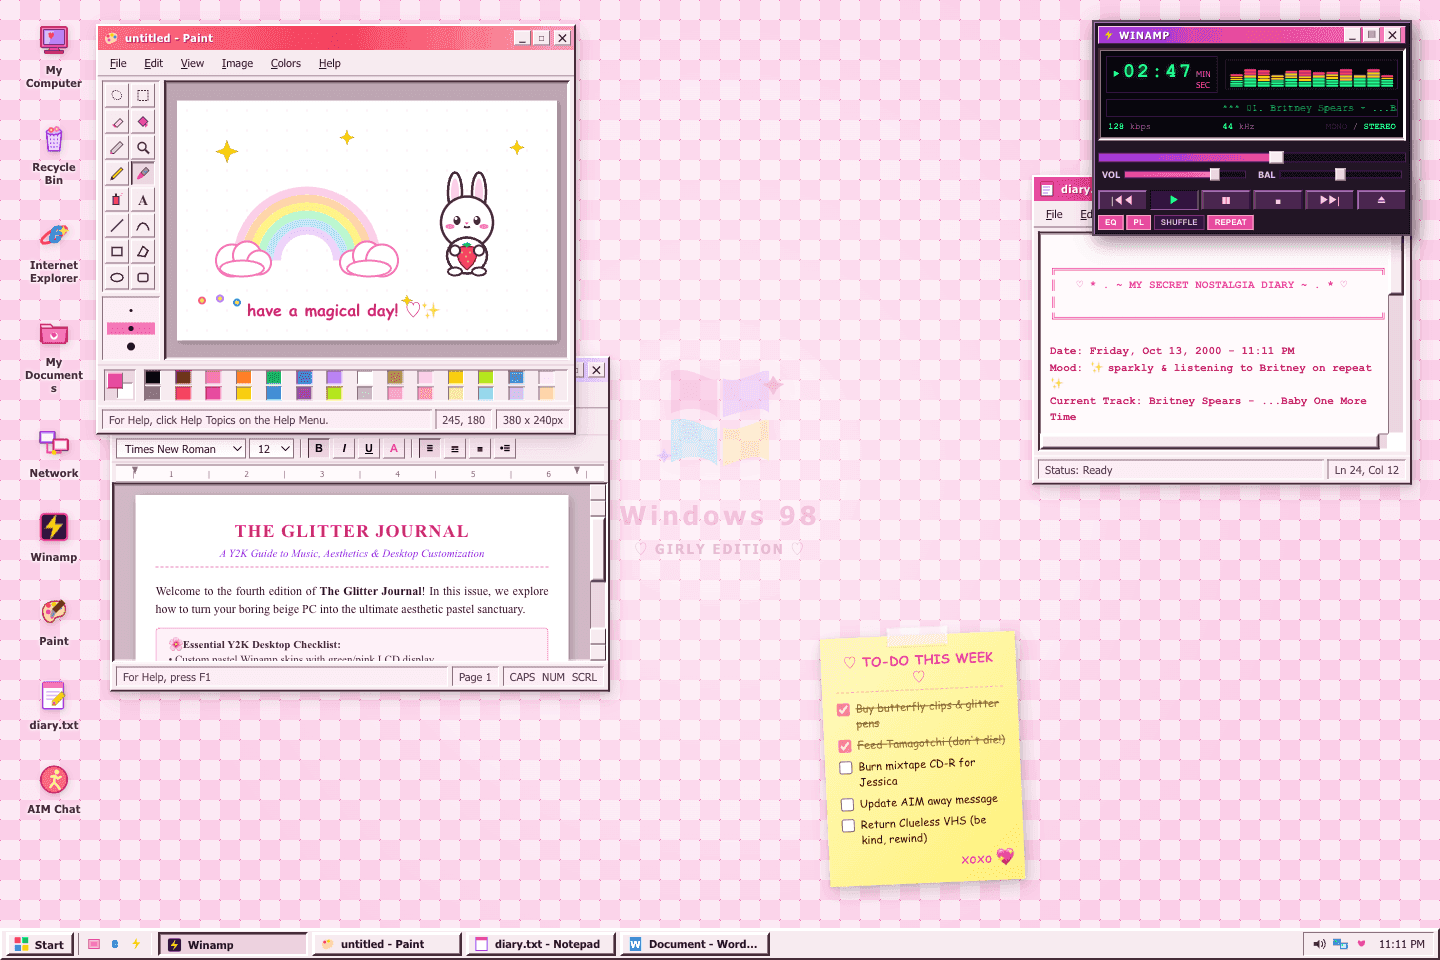Stop Winamp playback

pos(1278,200)
